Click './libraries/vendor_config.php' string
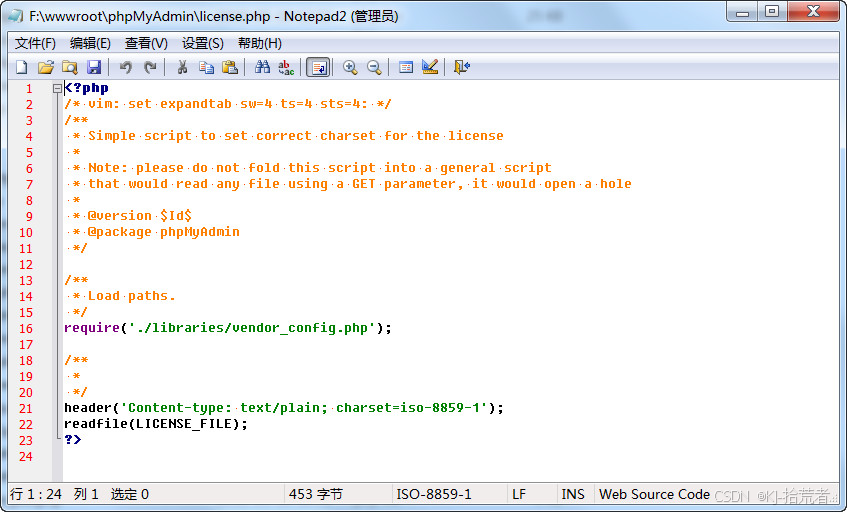Image resolution: width=847 pixels, height=512 pixels. (x=252, y=328)
